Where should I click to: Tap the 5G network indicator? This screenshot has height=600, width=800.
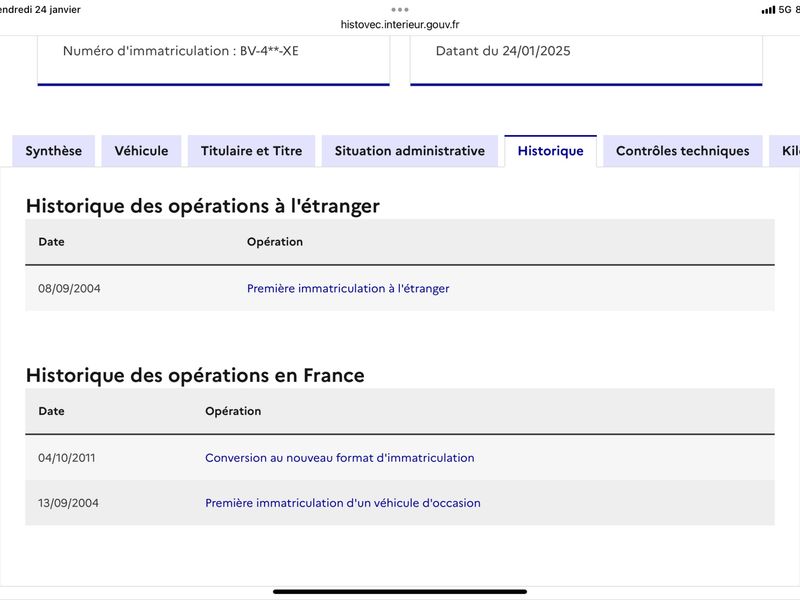click(x=785, y=10)
